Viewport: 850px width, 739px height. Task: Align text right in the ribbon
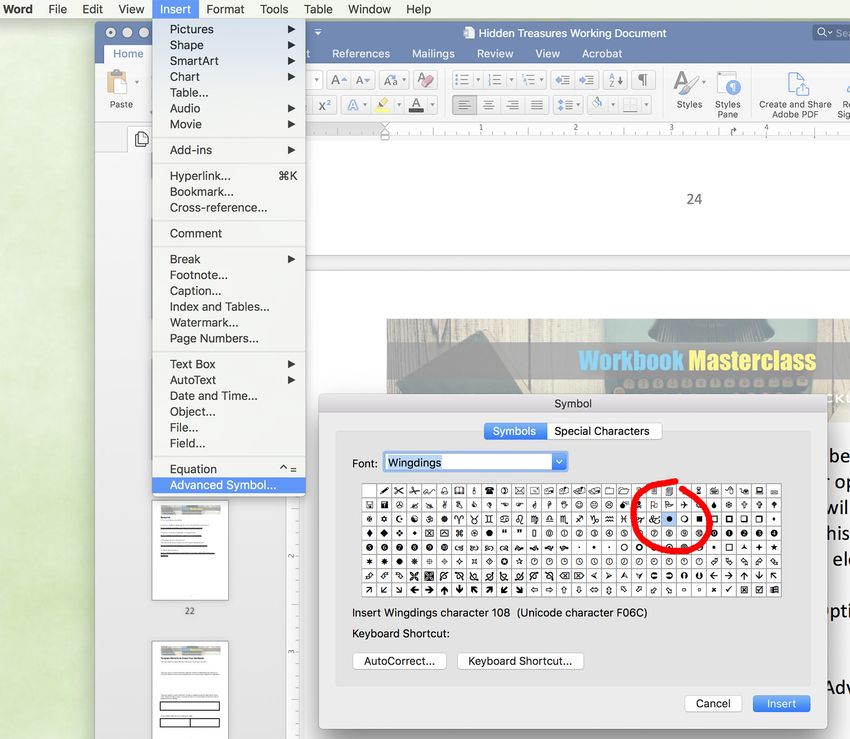point(512,105)
